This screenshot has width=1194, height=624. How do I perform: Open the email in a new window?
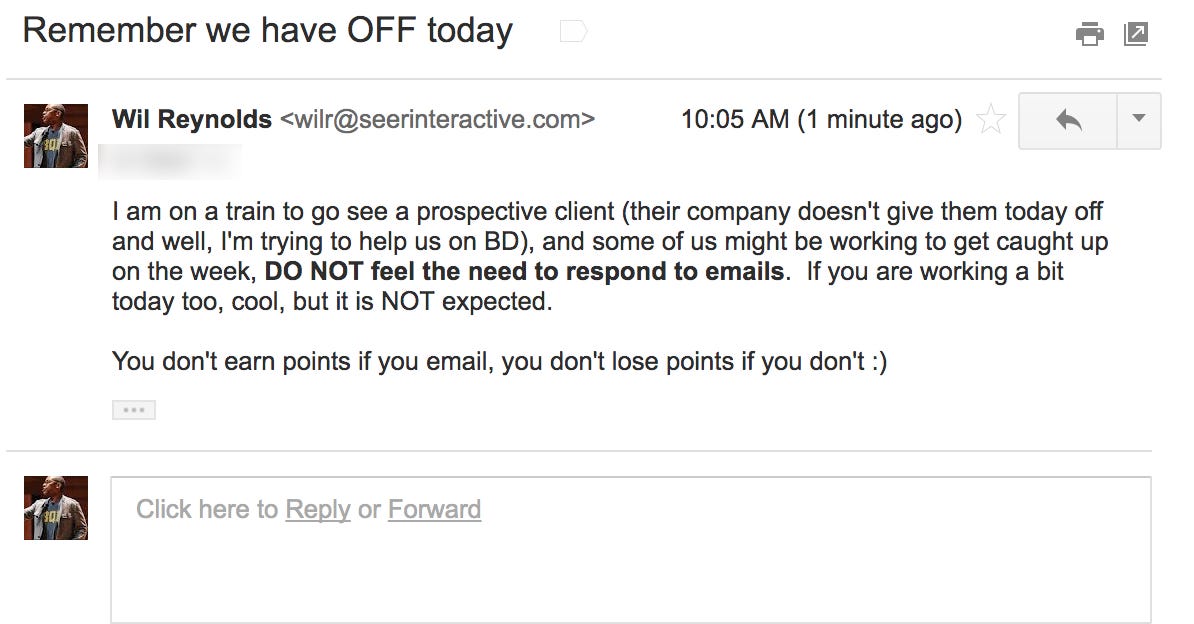coord(1135,34)
